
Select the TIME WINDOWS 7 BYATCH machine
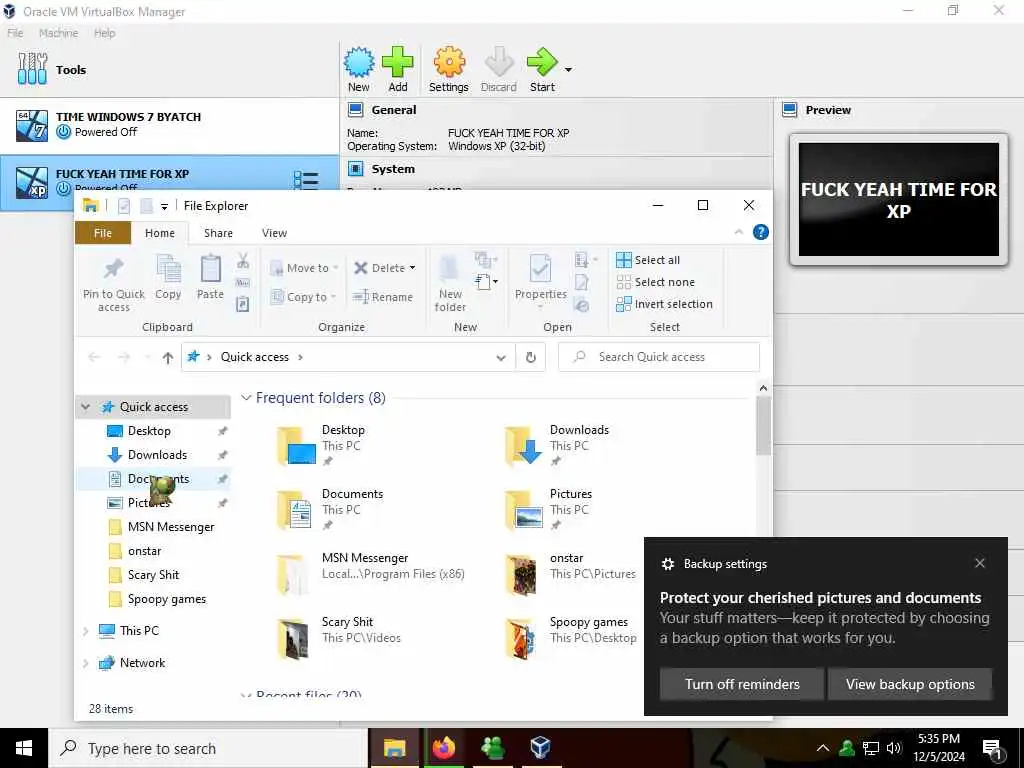169,125
